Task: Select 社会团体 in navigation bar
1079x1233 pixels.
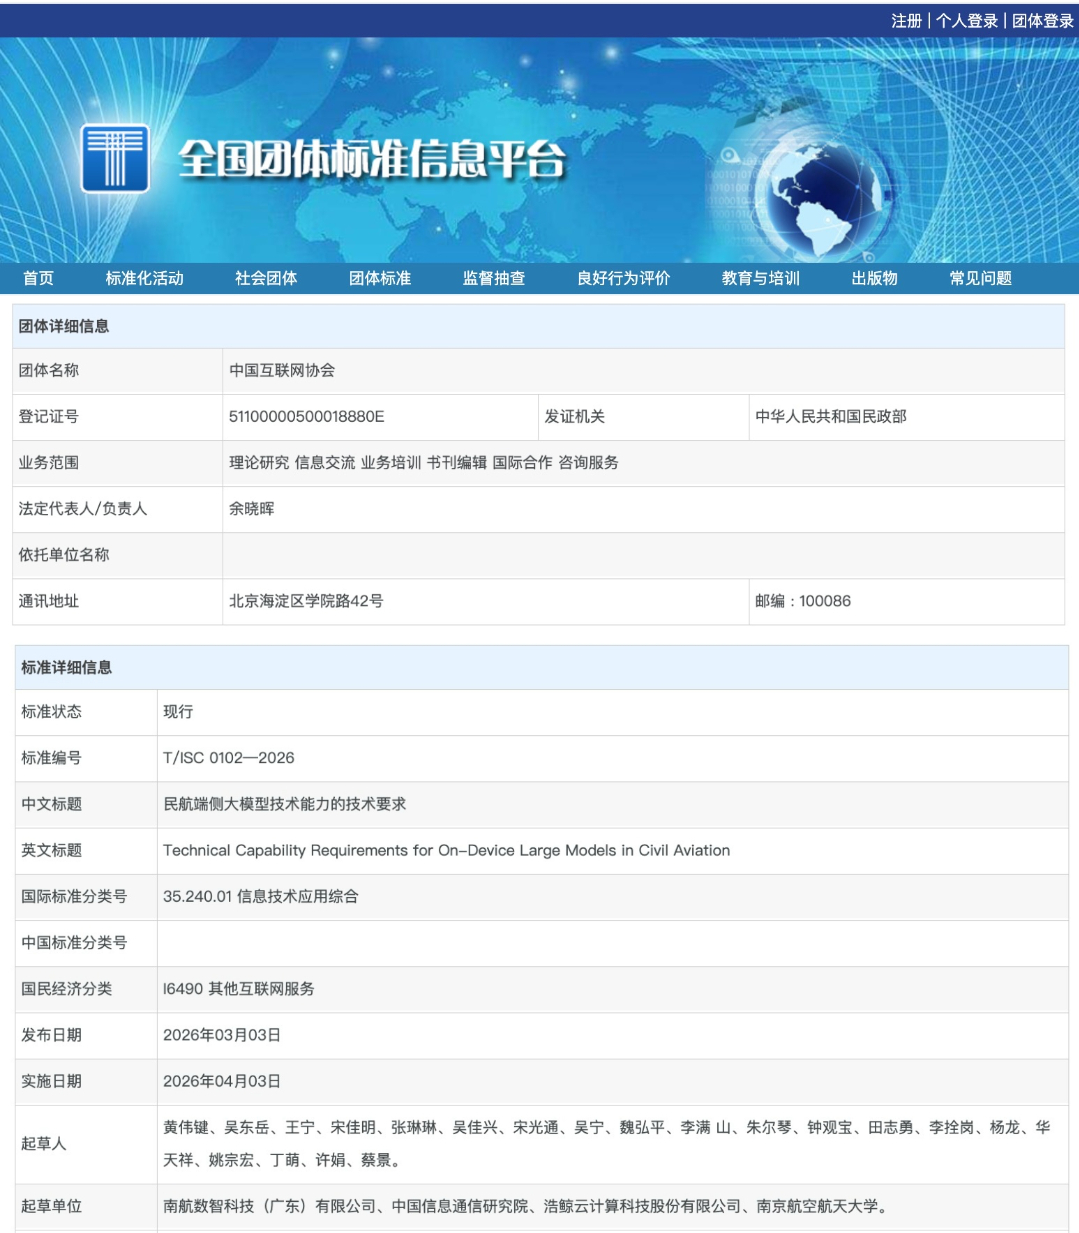Action: (266, 278)
